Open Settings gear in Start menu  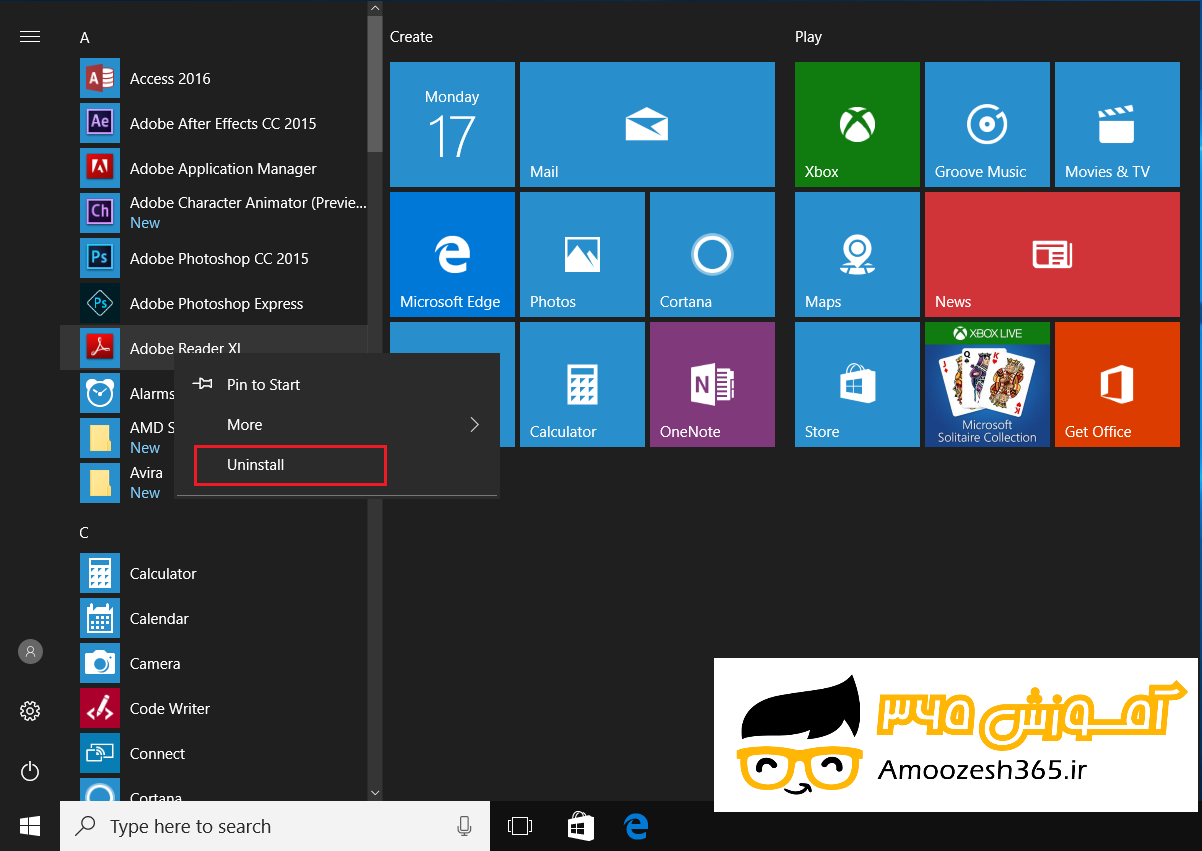(x=30, y=711)
